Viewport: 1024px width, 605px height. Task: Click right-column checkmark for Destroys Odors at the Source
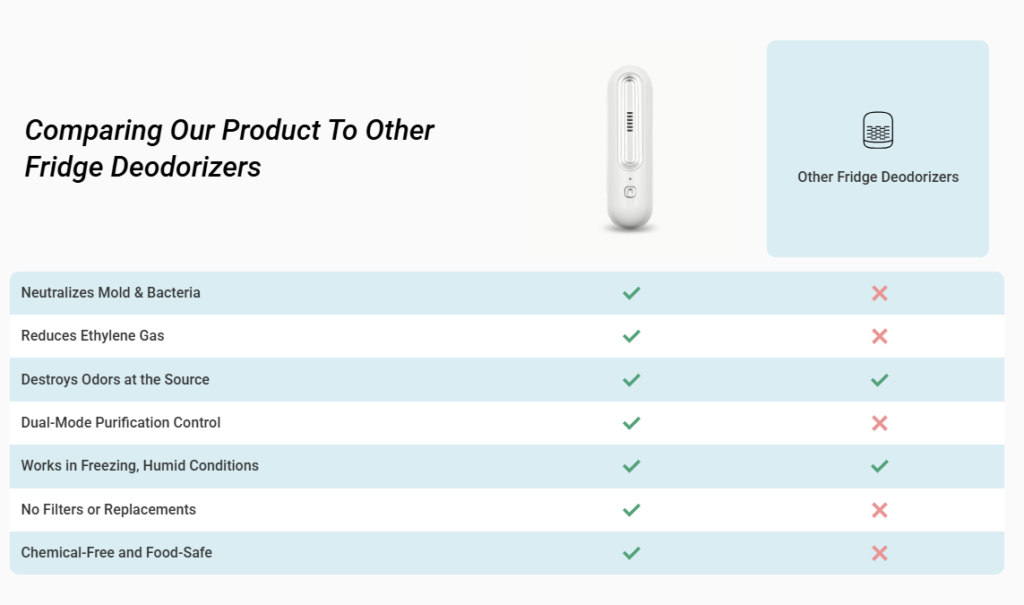880,380
